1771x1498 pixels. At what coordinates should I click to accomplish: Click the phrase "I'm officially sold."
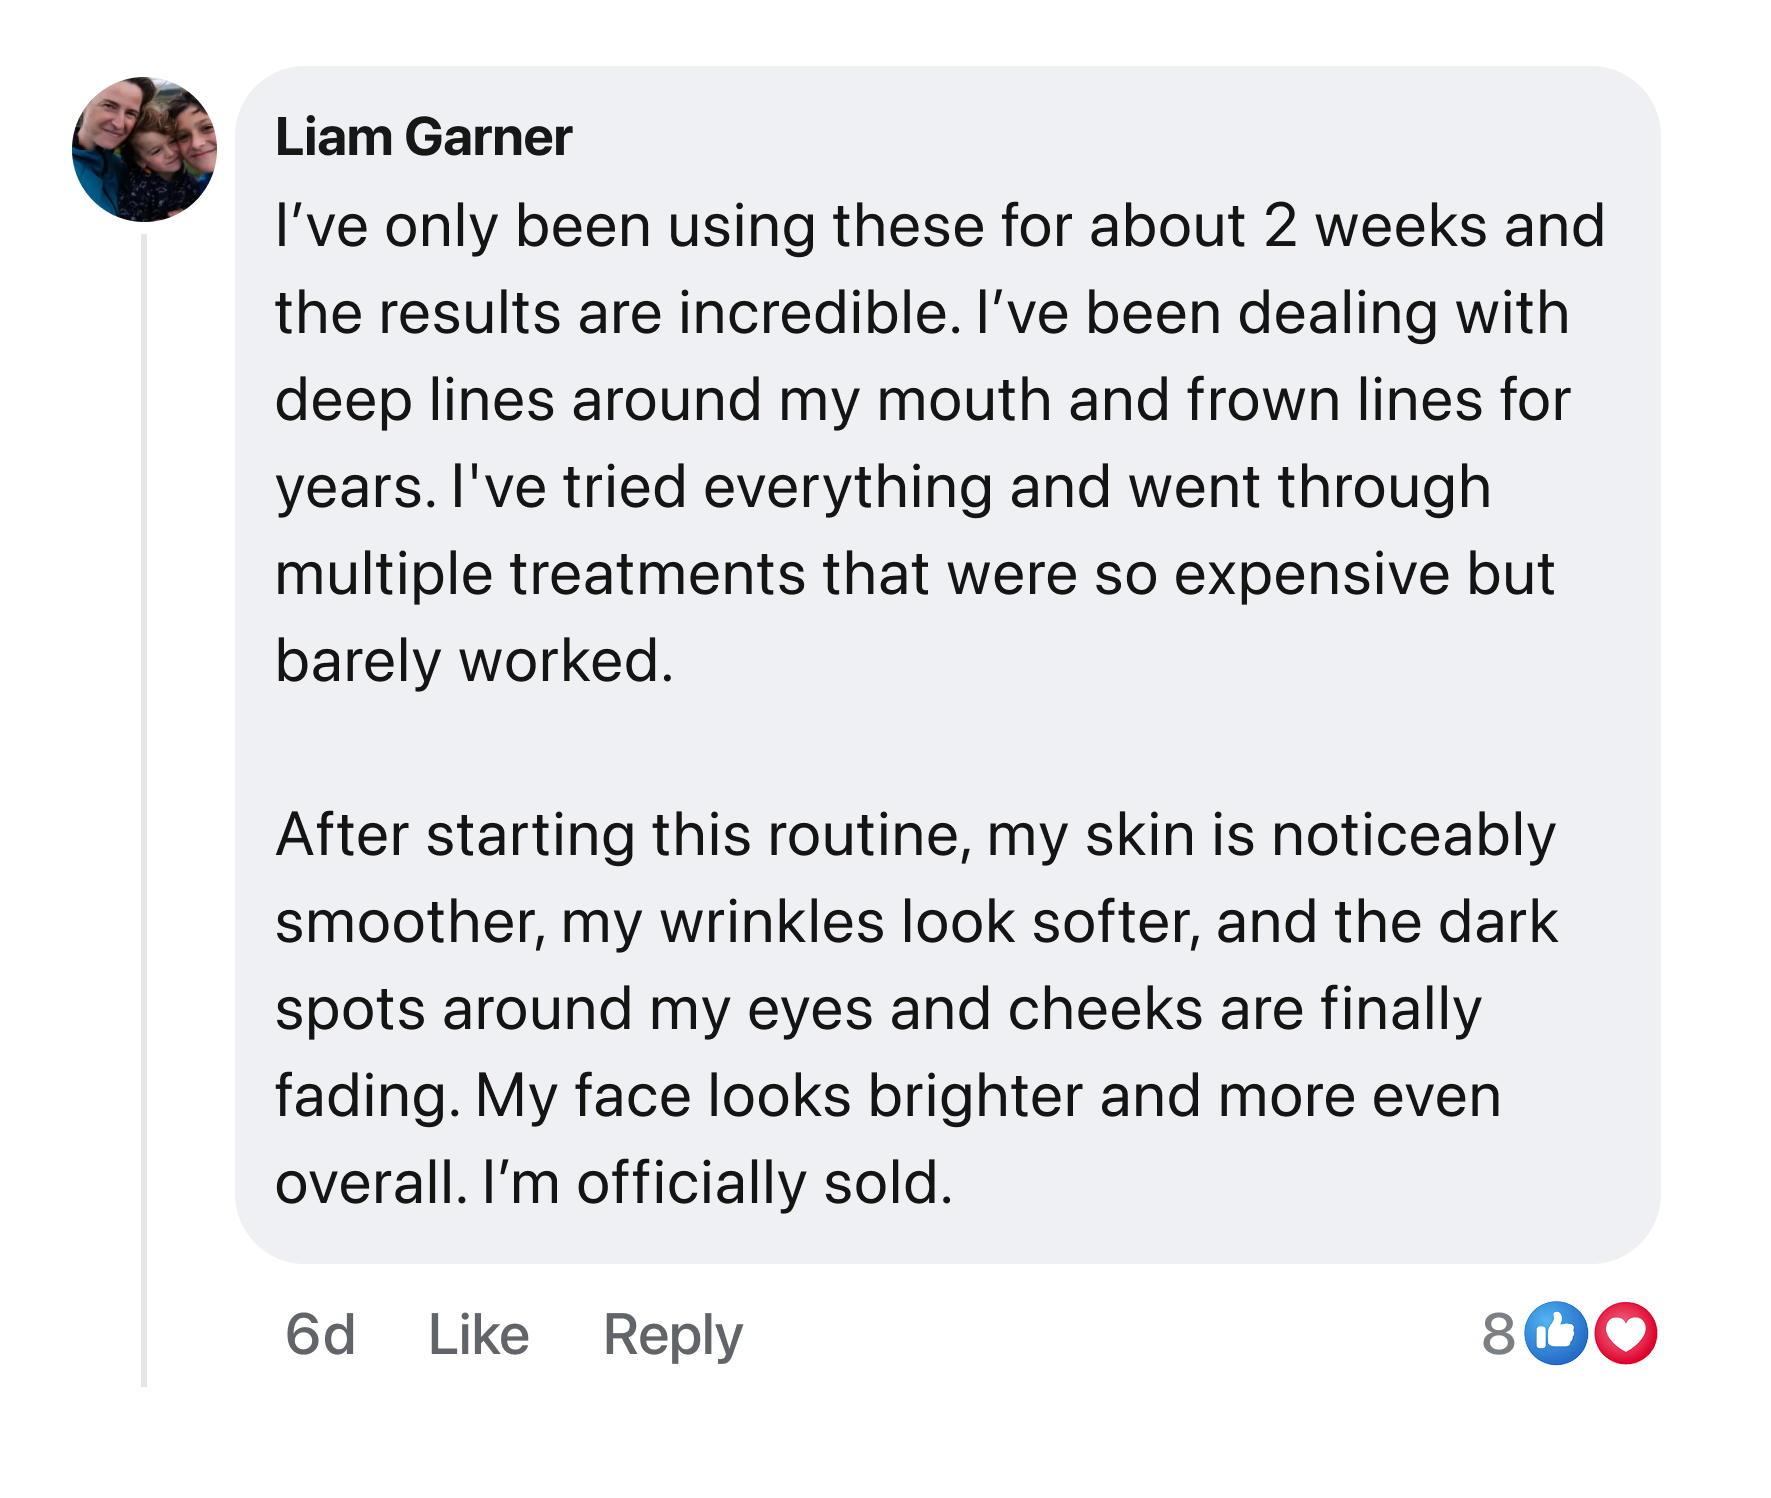717,1183
